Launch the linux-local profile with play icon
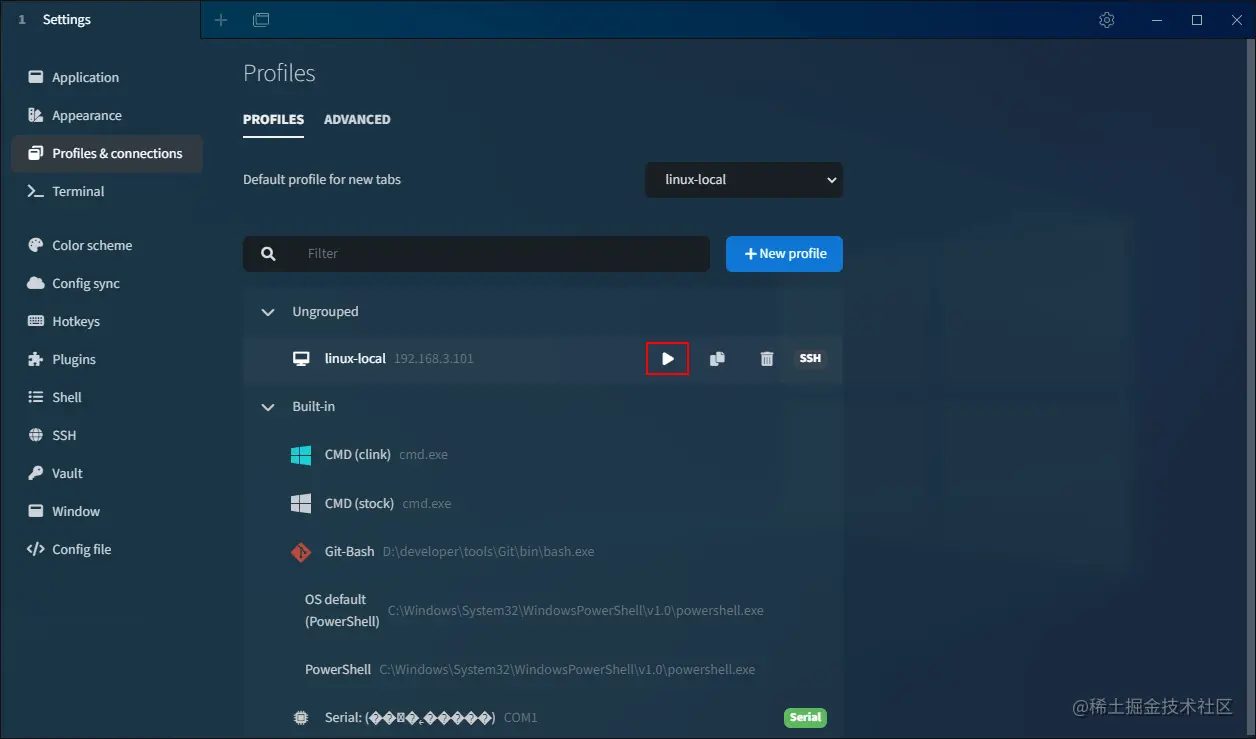The width and height of the screenshot is (1256, 739). coord(668,358)
